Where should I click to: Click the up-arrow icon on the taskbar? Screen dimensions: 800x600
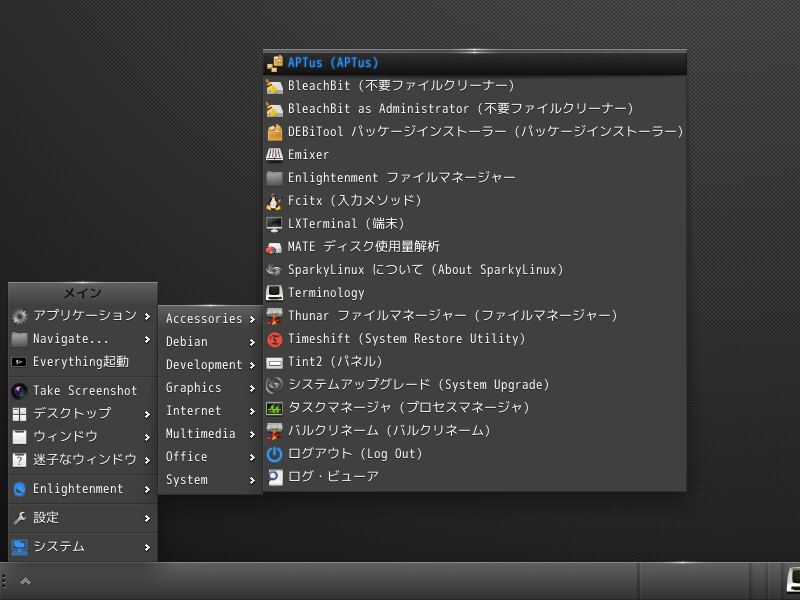click(25, 581)
